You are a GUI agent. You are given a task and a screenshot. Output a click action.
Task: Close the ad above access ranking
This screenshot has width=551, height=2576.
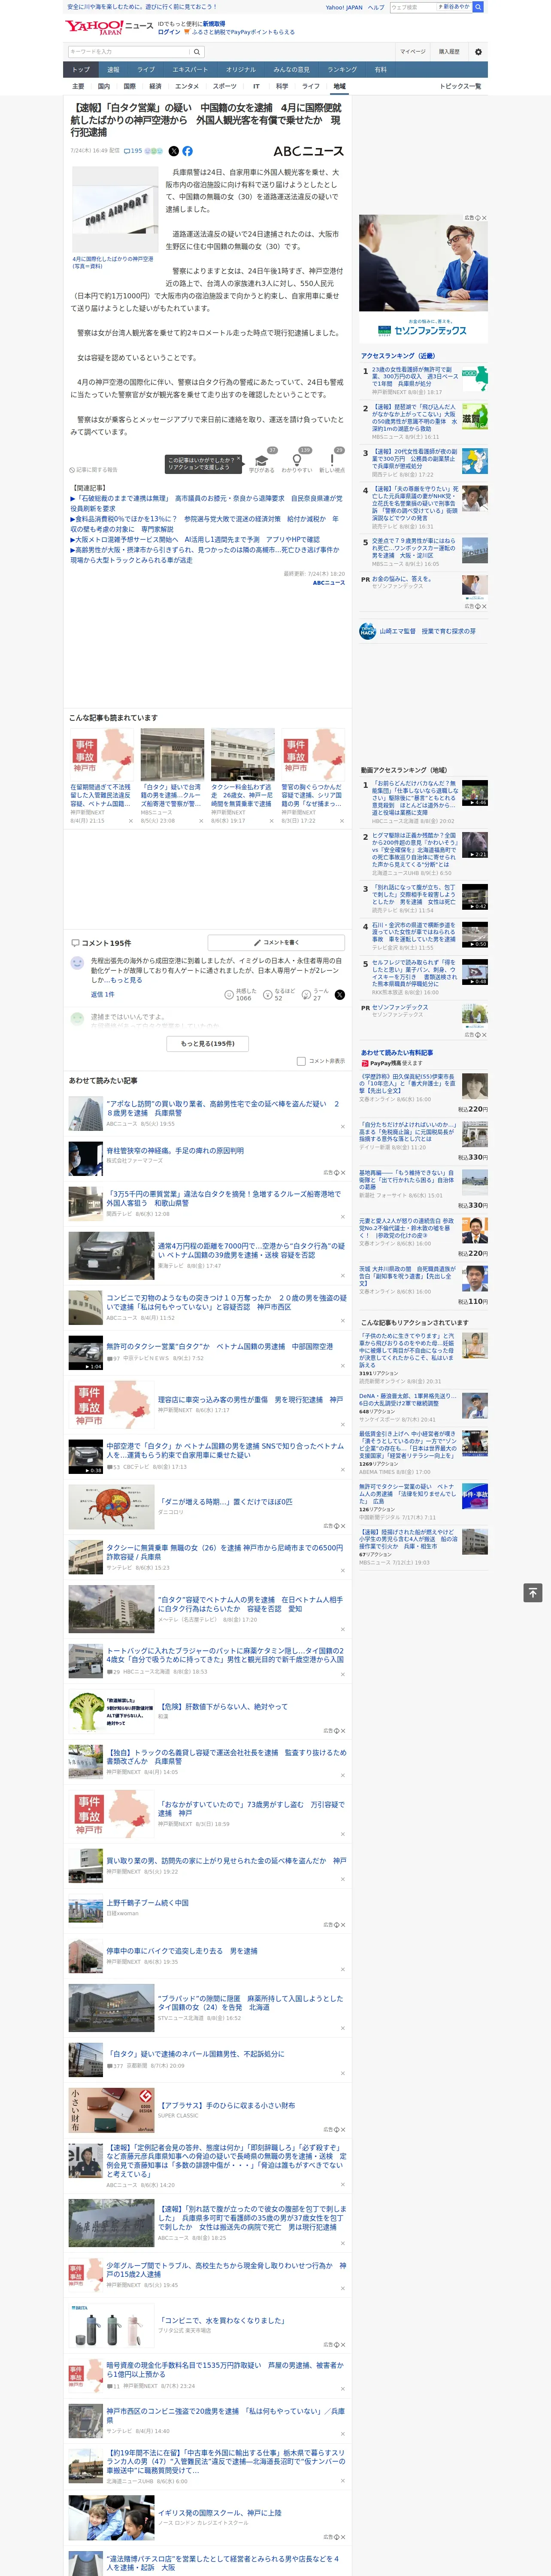[484, 218]
